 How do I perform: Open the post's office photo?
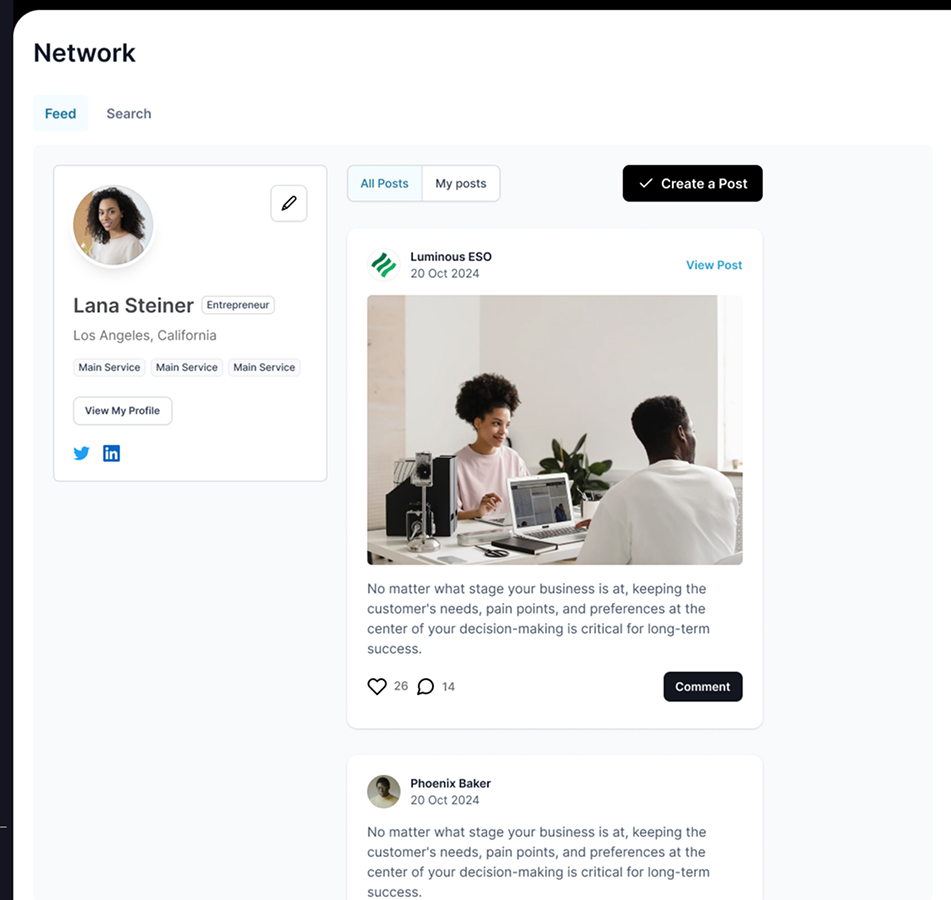554,430
